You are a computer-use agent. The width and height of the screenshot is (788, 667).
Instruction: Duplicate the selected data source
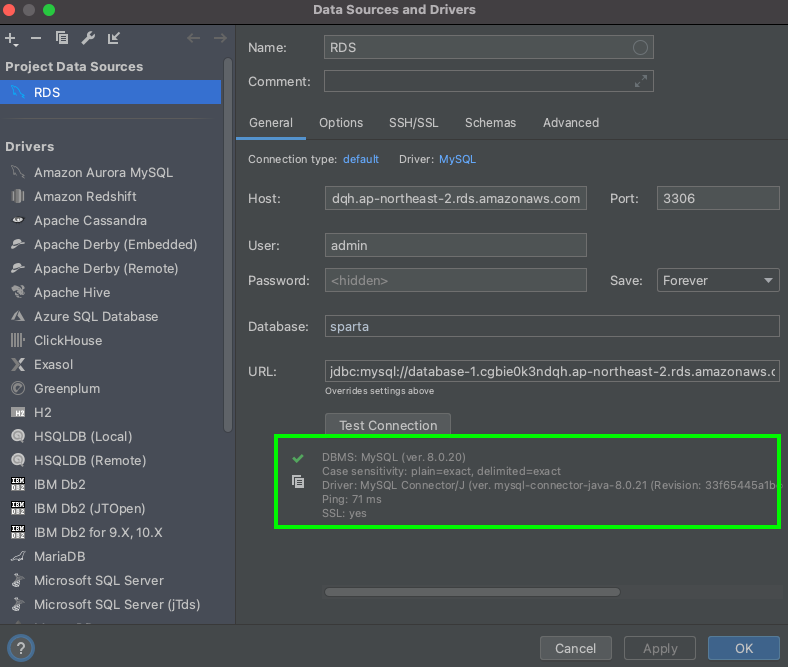pyautogui.click(x=62, y=38)
